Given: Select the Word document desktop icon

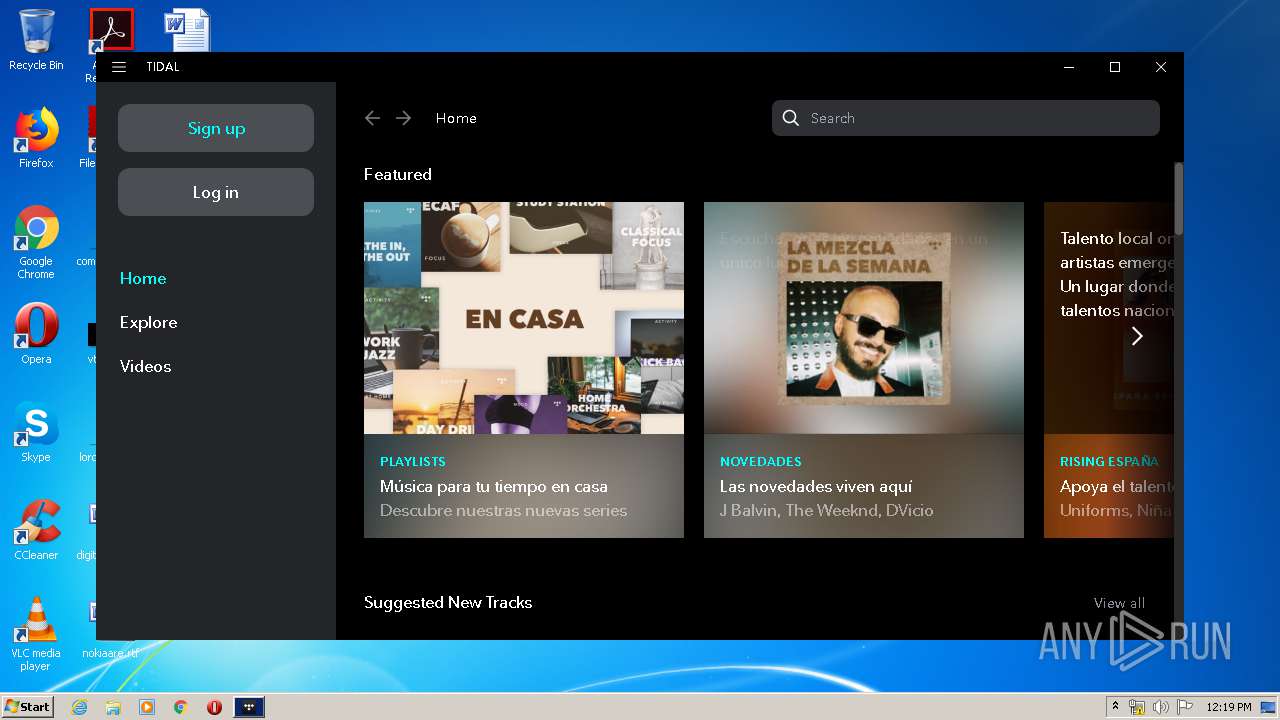Looking at the screenshot, I should (188, 30).
